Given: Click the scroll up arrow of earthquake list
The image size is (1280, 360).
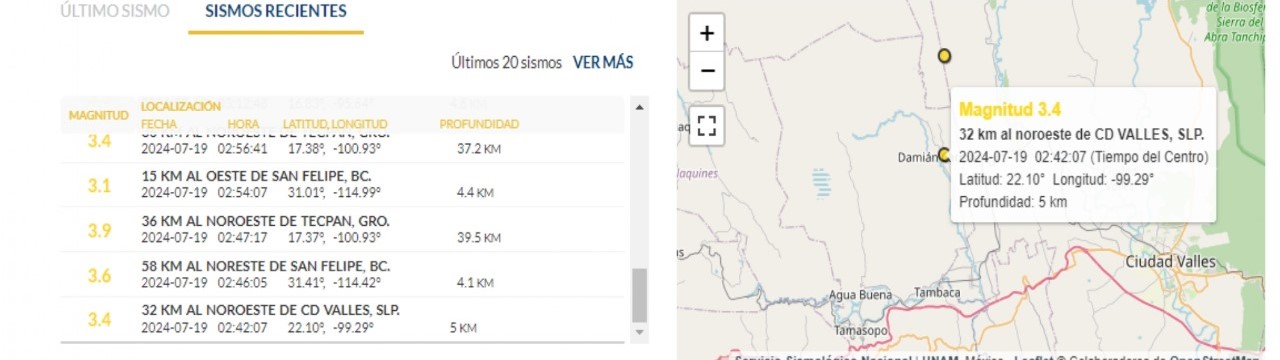Looking at the screenshot, I should click(640, 106).
